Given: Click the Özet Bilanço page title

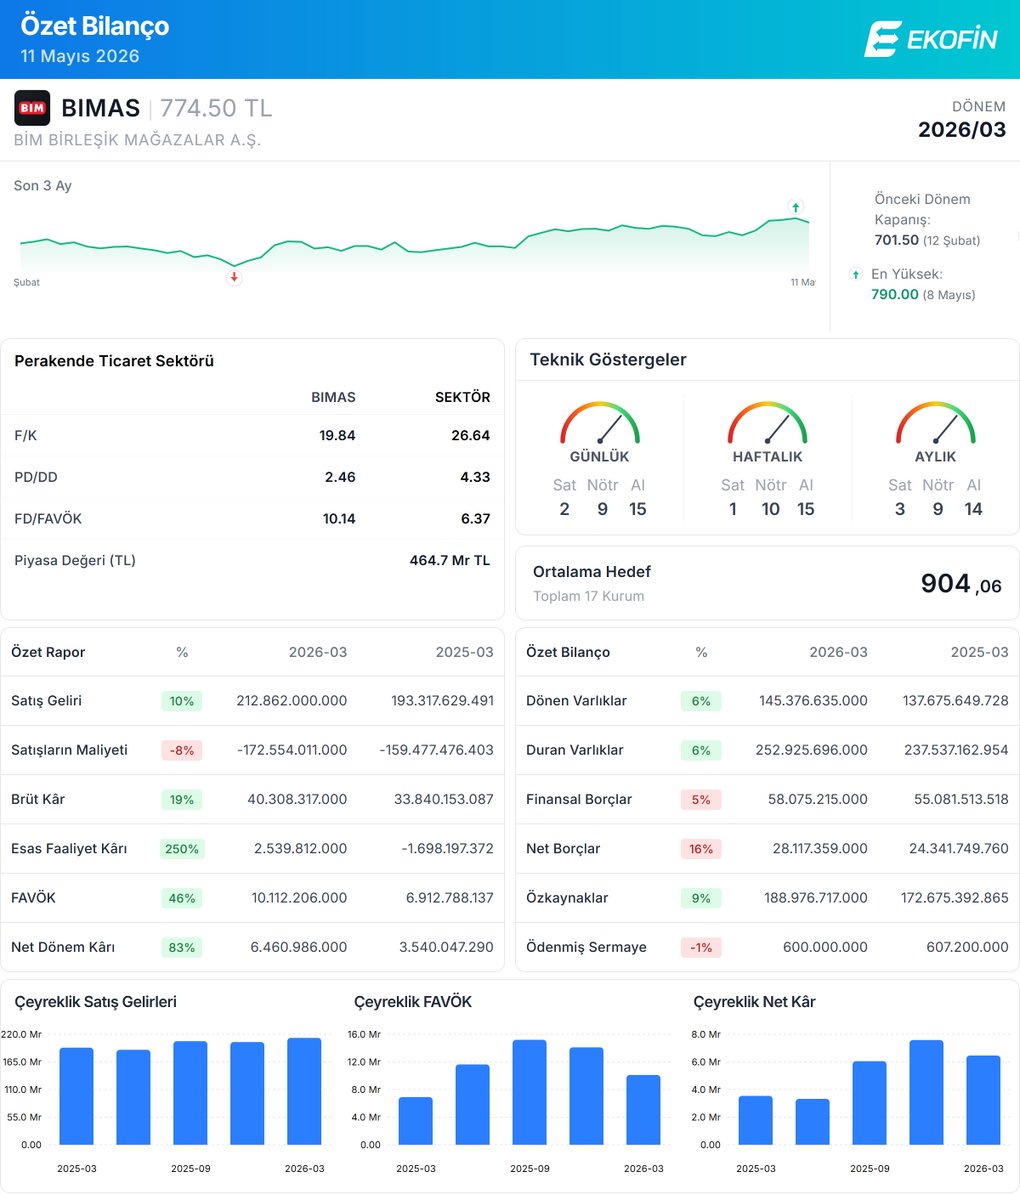Looking at the screenshot, I should pyautogui.click(x=95, y=26).
